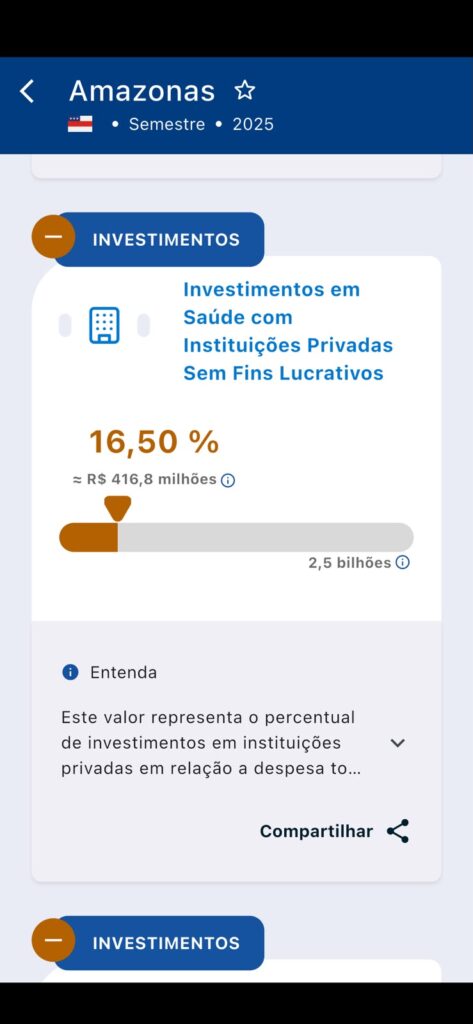The height and width of the screenshot is (1024, 473).
Task: Tap the pill left of building icon
Action: (65, 325)
